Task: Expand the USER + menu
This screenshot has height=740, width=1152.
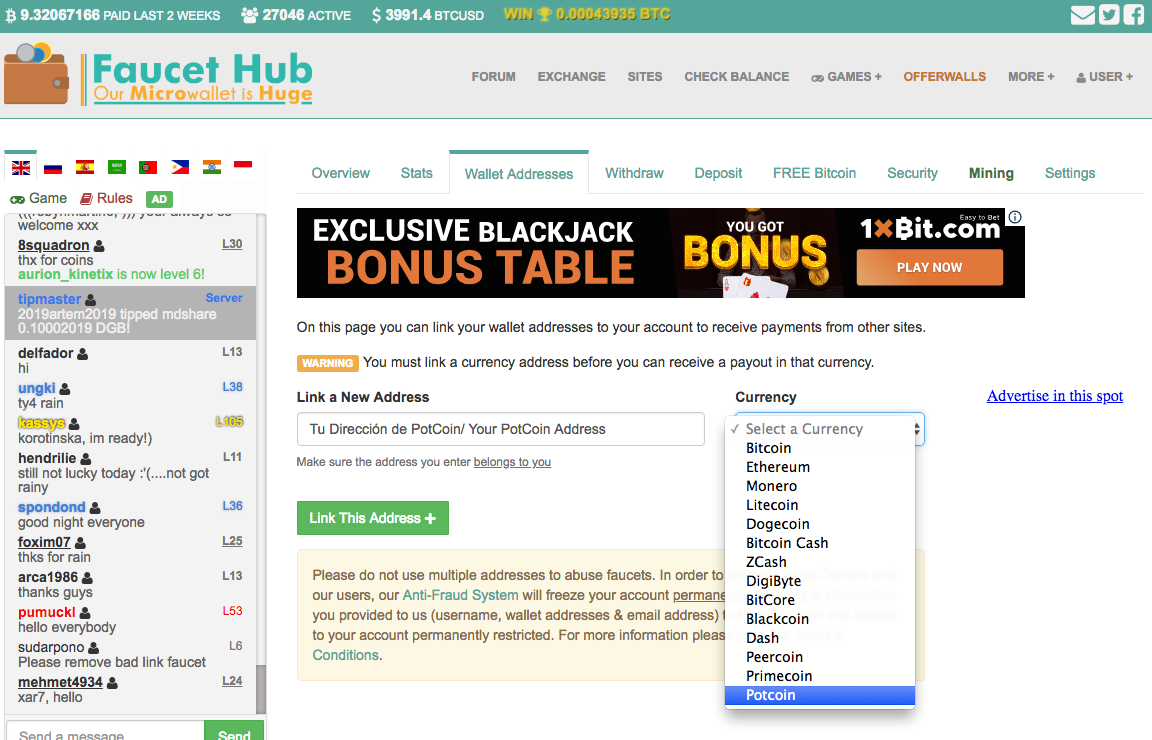Action: 1104,77
